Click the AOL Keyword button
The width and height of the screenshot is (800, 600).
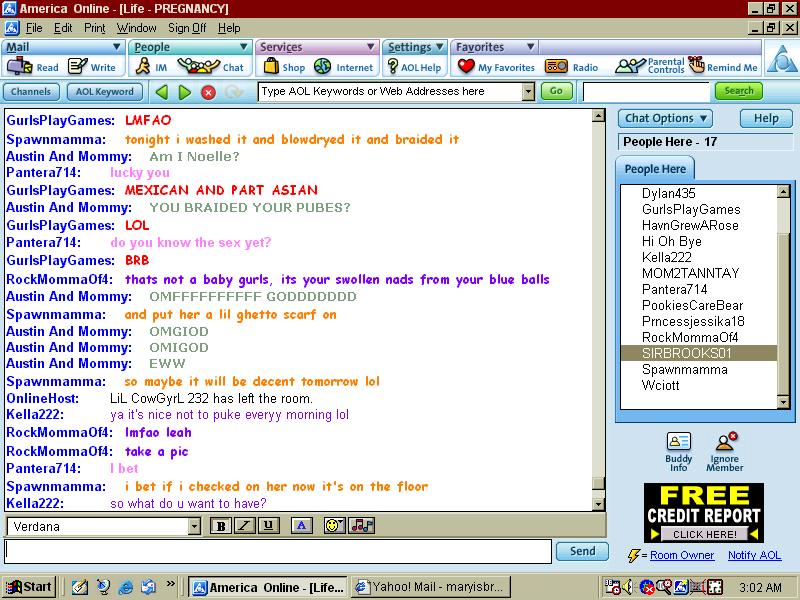click(x=104, y=92)
